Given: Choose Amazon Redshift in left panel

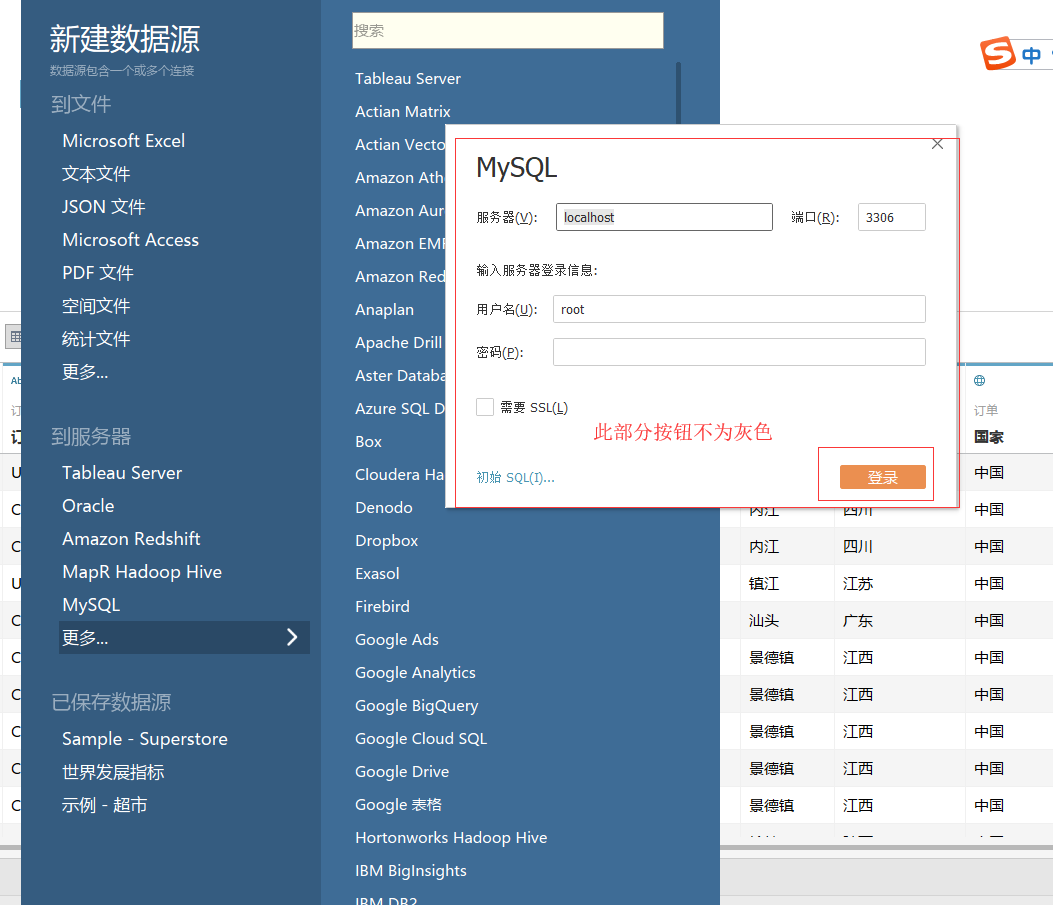Looking at the screenshot, I should [x=131, y=538].
